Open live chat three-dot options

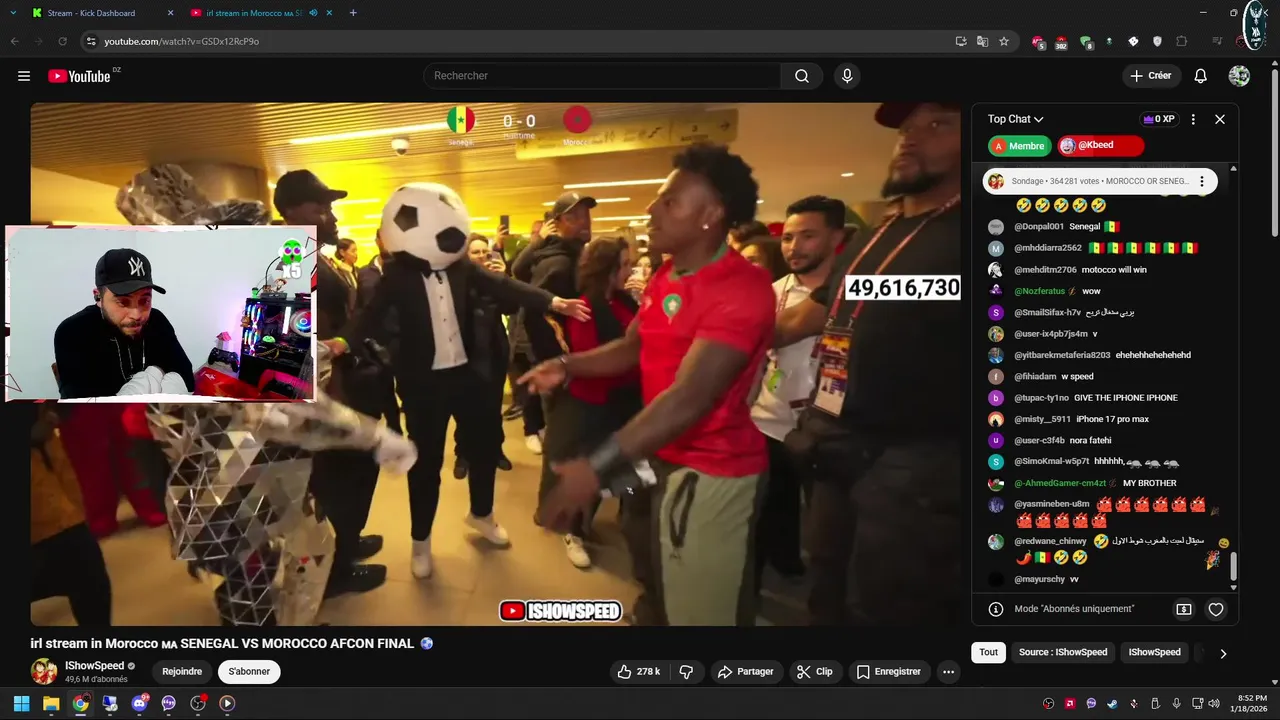(x=1193, y=119)
